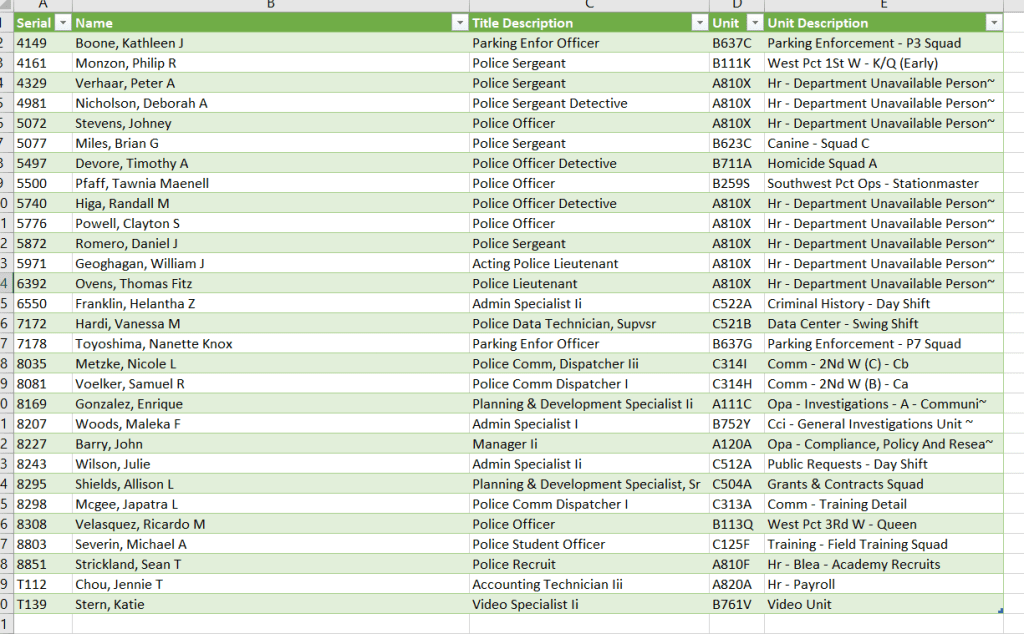Expand the Unit Description filter arrow
Screen dimensions: 1024x634
(993, 23)
